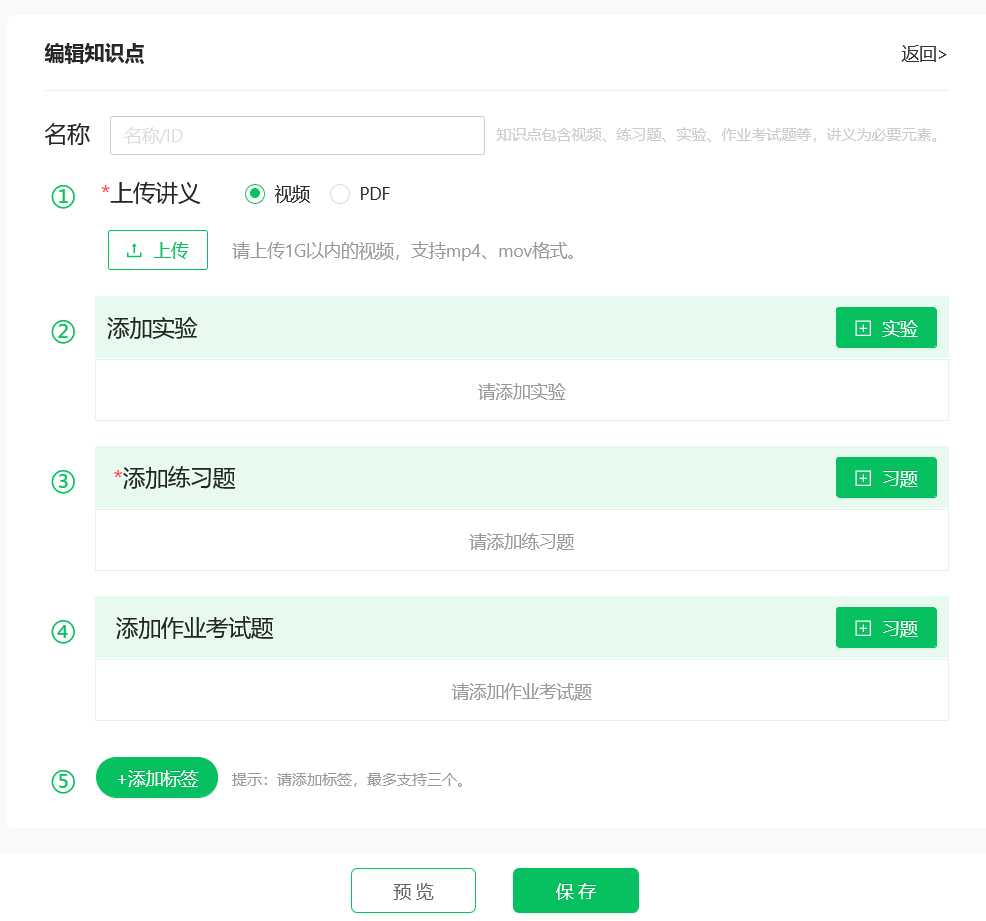
Task: Click the description text 知识点包含视频、练习题
Action: click(x=579, y=135)
